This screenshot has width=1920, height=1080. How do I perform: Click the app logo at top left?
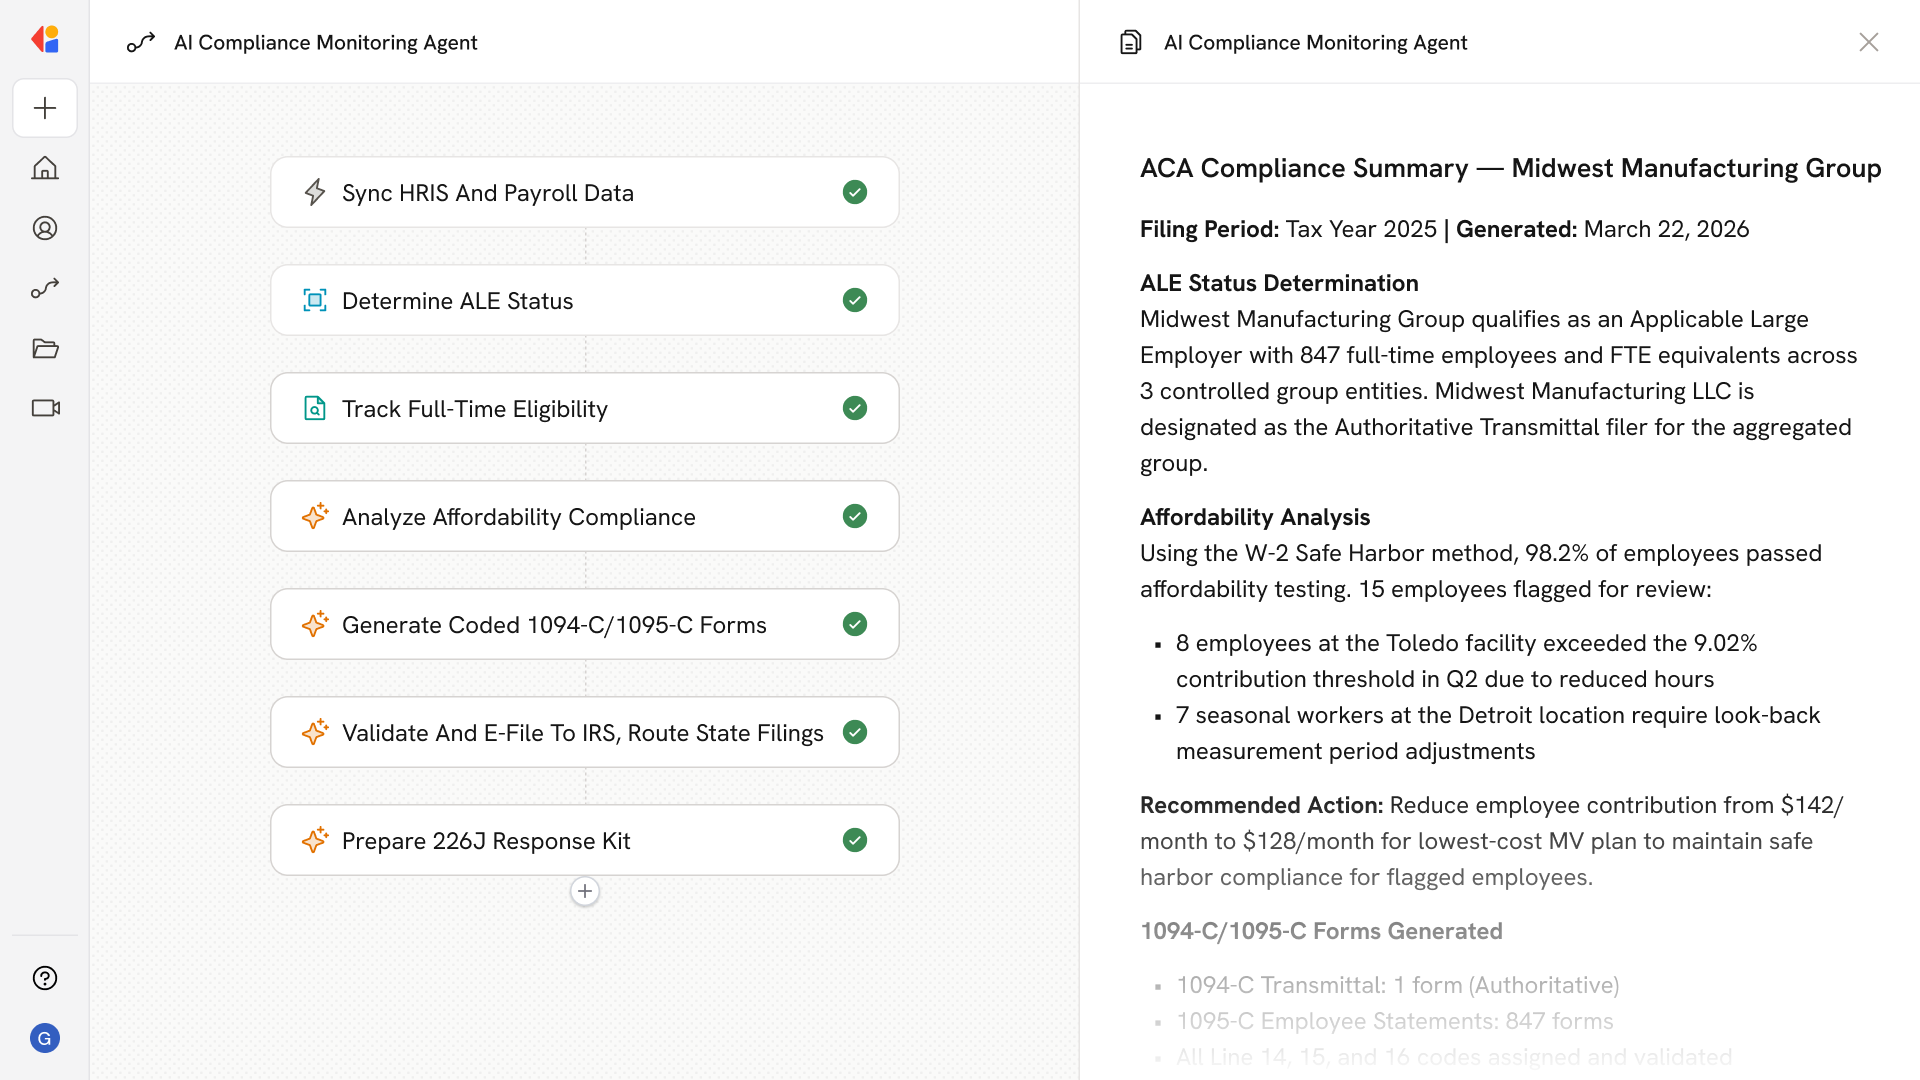coord(45,40)
